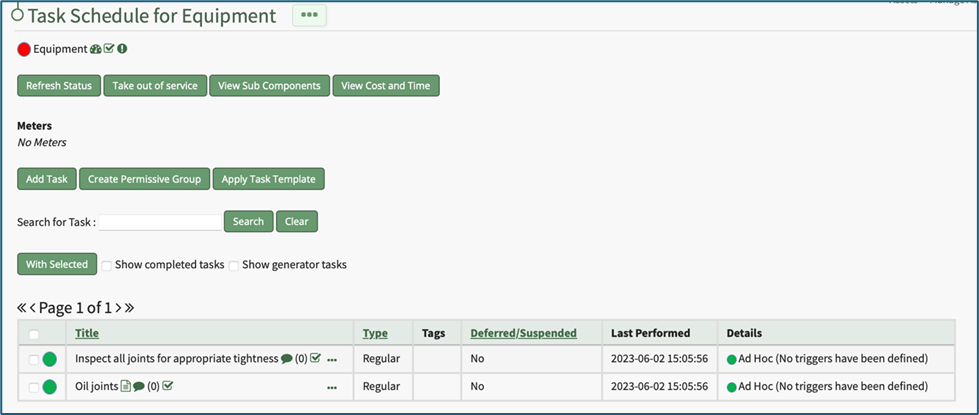Click into the Search for Task field
Viewport: 979px width, 415px height.
tap(160, 222)
